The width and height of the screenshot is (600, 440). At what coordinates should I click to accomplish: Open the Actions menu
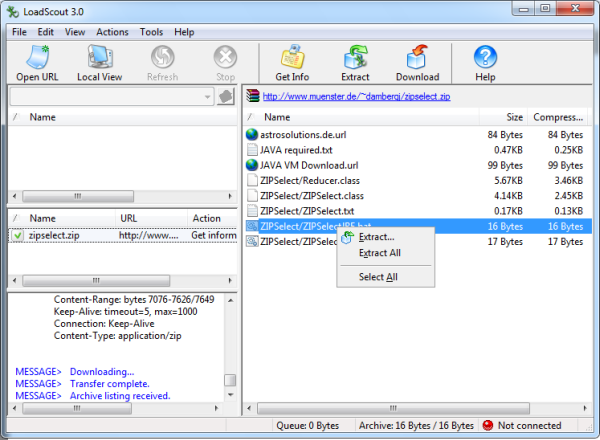(112, 32)
